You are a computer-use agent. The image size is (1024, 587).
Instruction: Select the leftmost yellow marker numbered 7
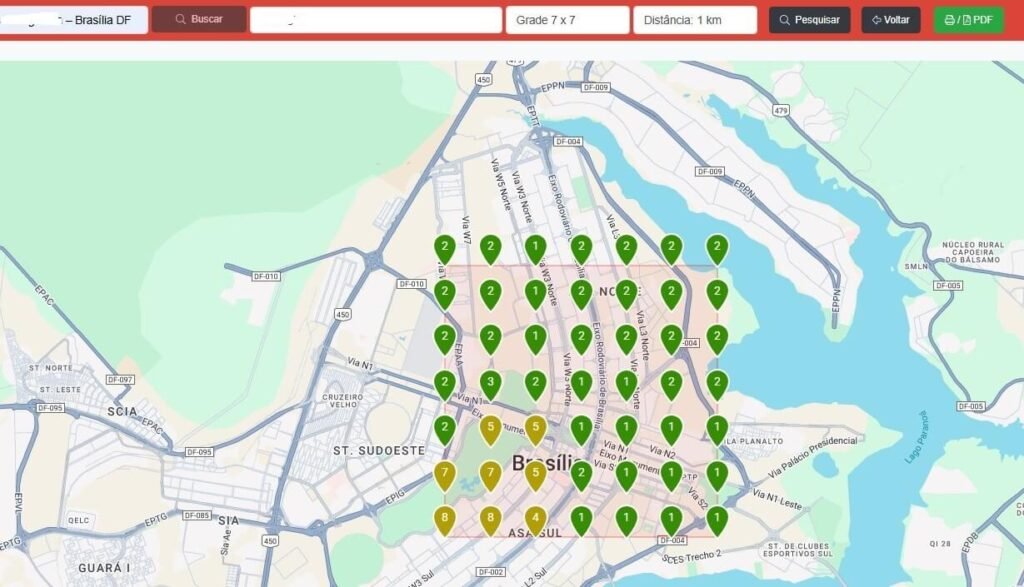pyautogui.click(x=444, y=474)
